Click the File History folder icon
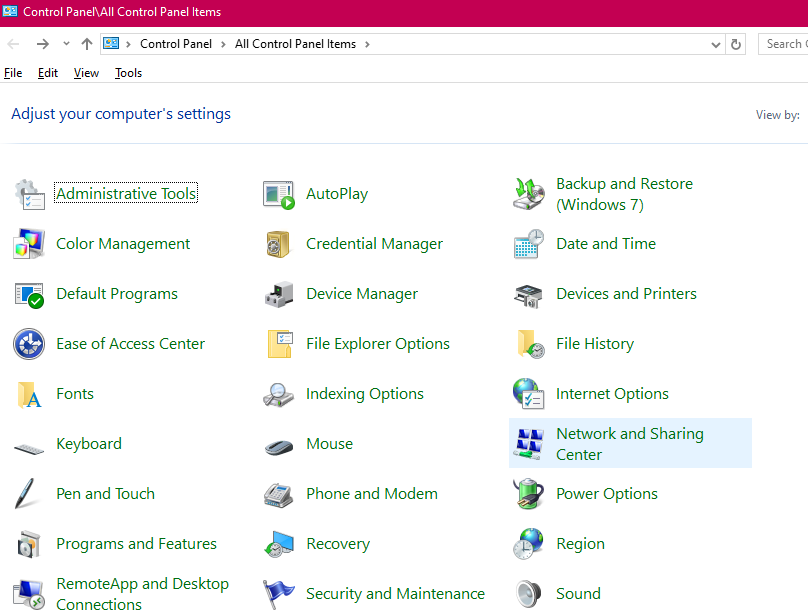The width and height of the screenshot is (808, 612). (530, 344)
